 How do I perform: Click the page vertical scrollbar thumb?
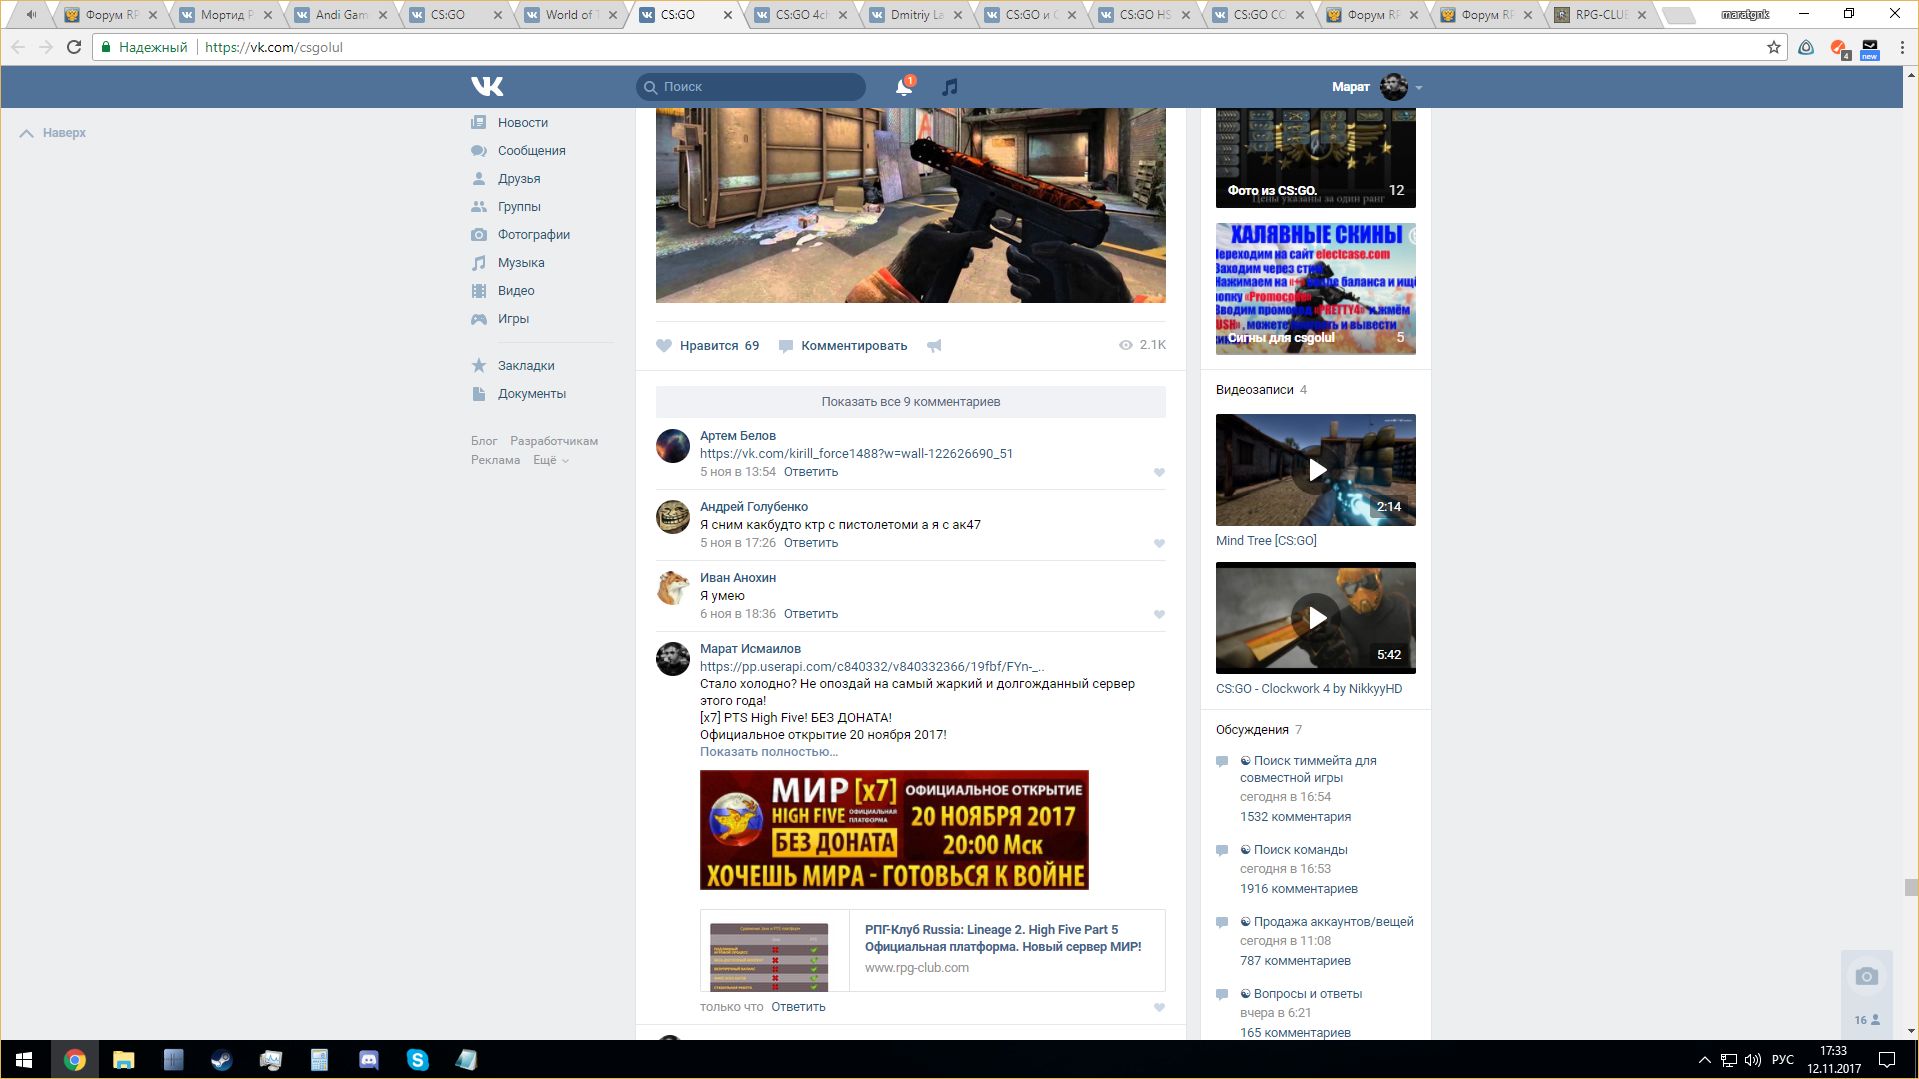coord(1911,888)
